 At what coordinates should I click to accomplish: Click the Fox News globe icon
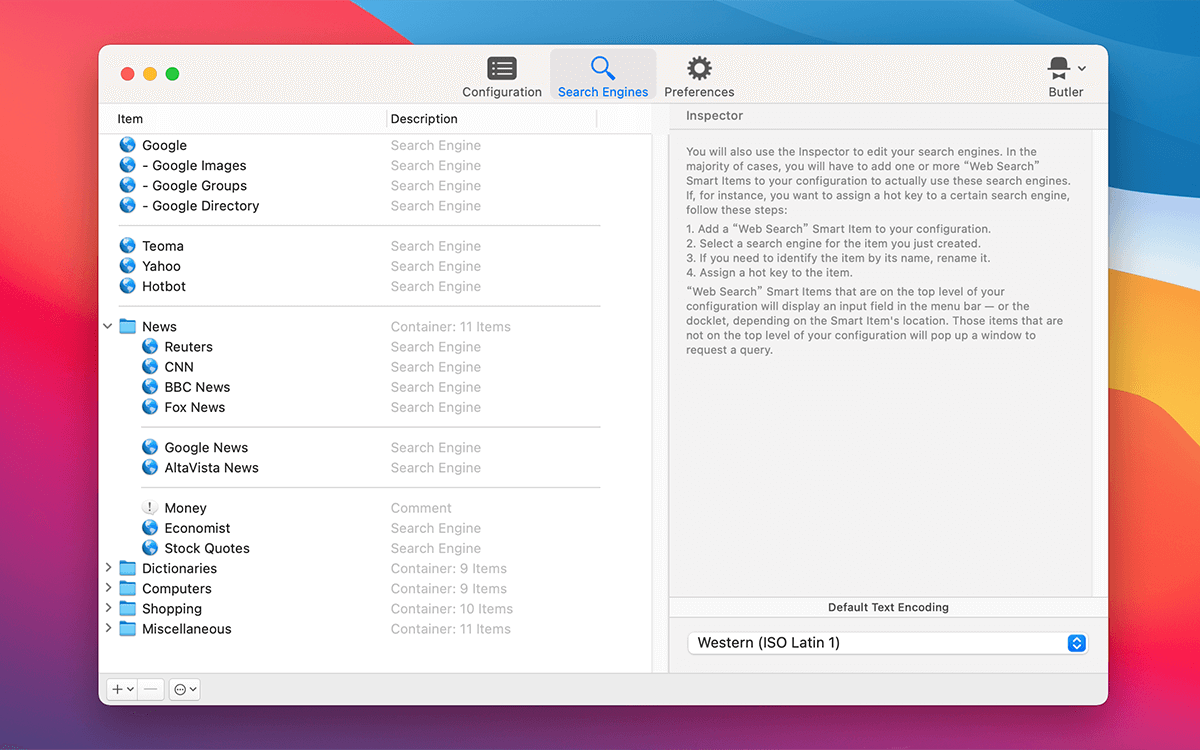pos(150,407)
